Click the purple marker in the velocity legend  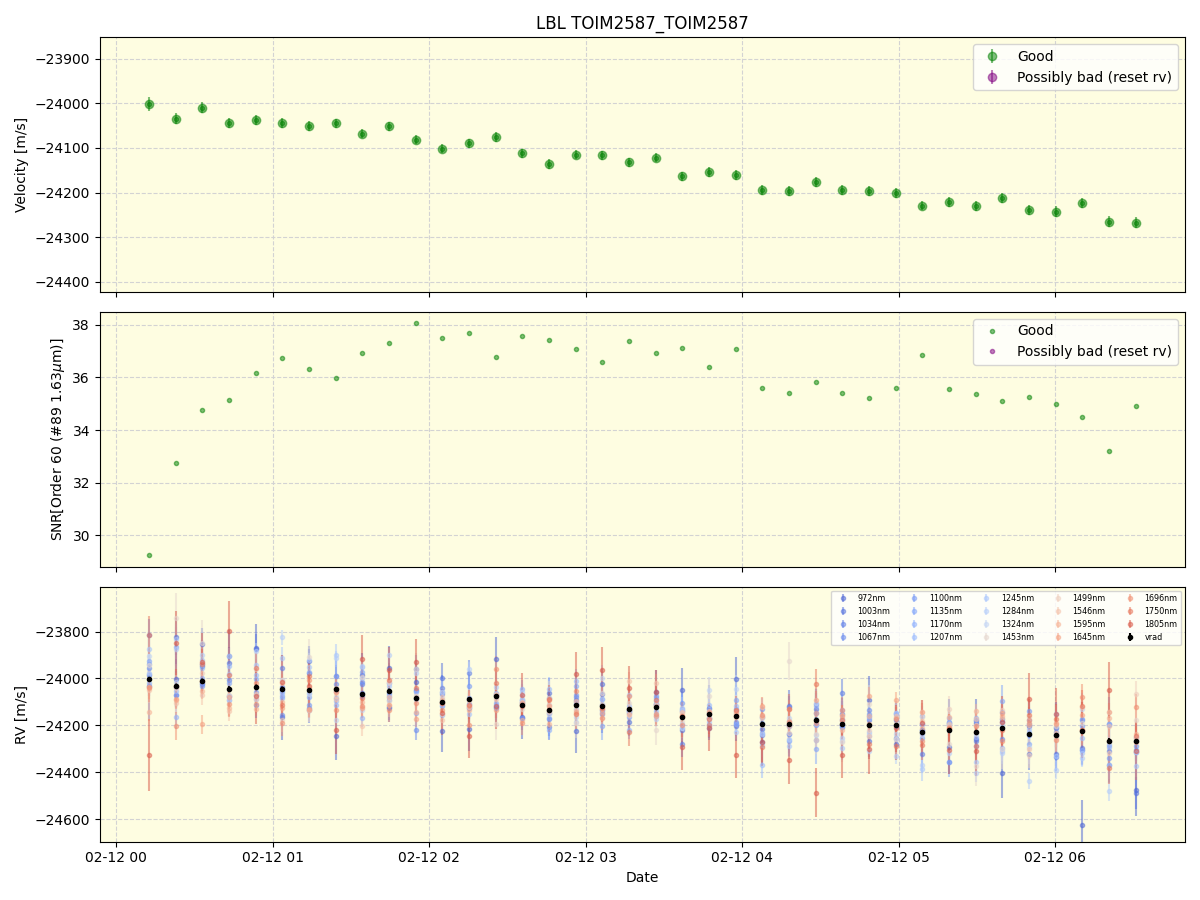click(992, 77)
